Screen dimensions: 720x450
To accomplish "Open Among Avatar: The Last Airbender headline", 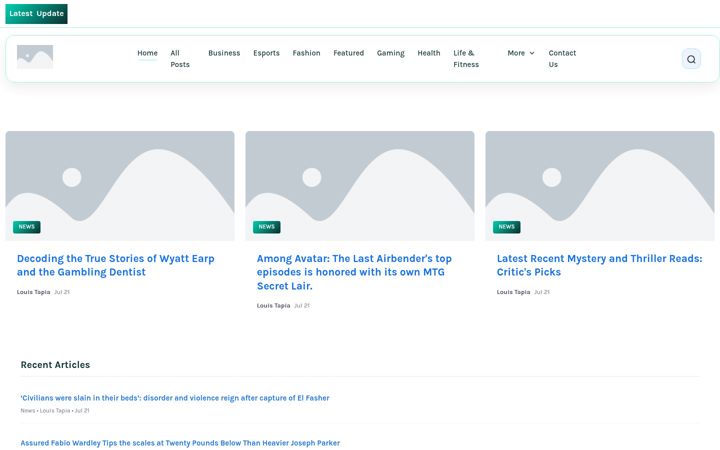I will coord(354,272).
